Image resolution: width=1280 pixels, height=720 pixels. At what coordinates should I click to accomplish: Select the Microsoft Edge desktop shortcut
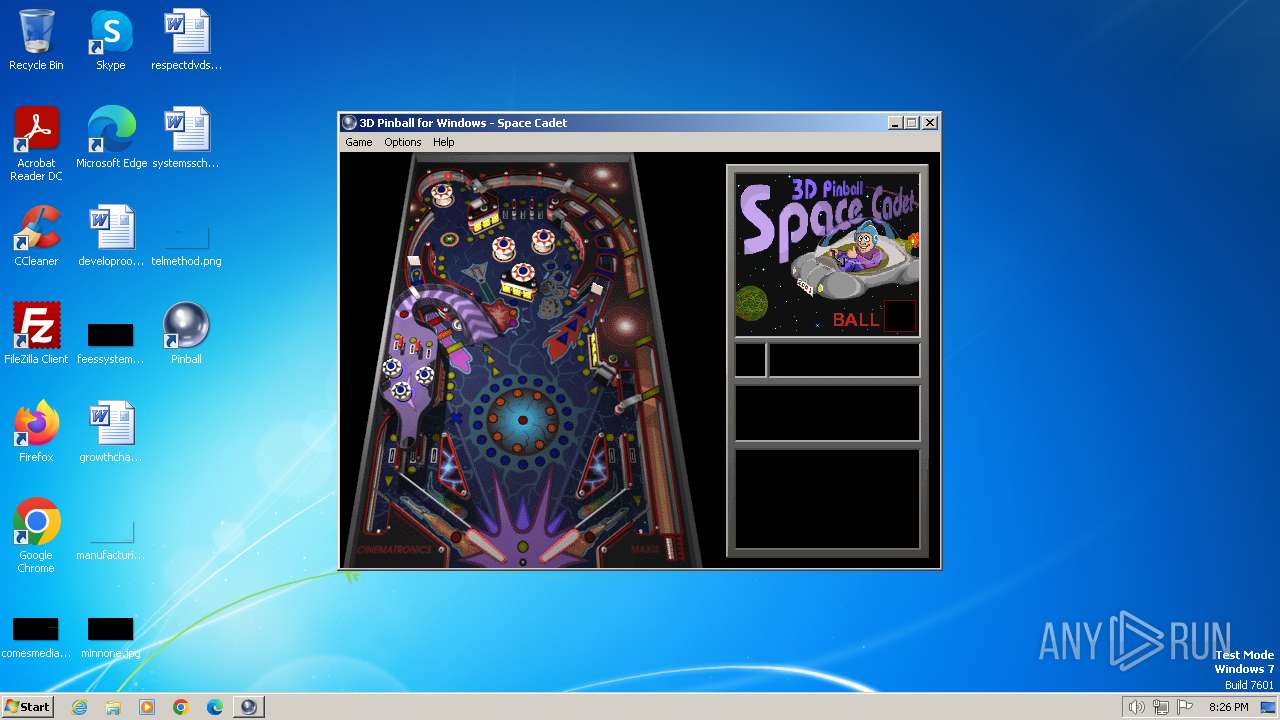111,138
